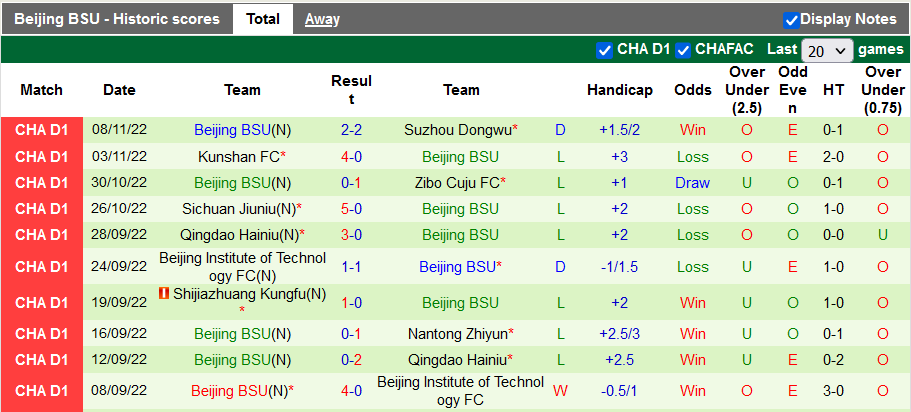Open Beijing BSU home team link on 30/10/22
This screenshot has width=911, height=412.
click(232, 182)
